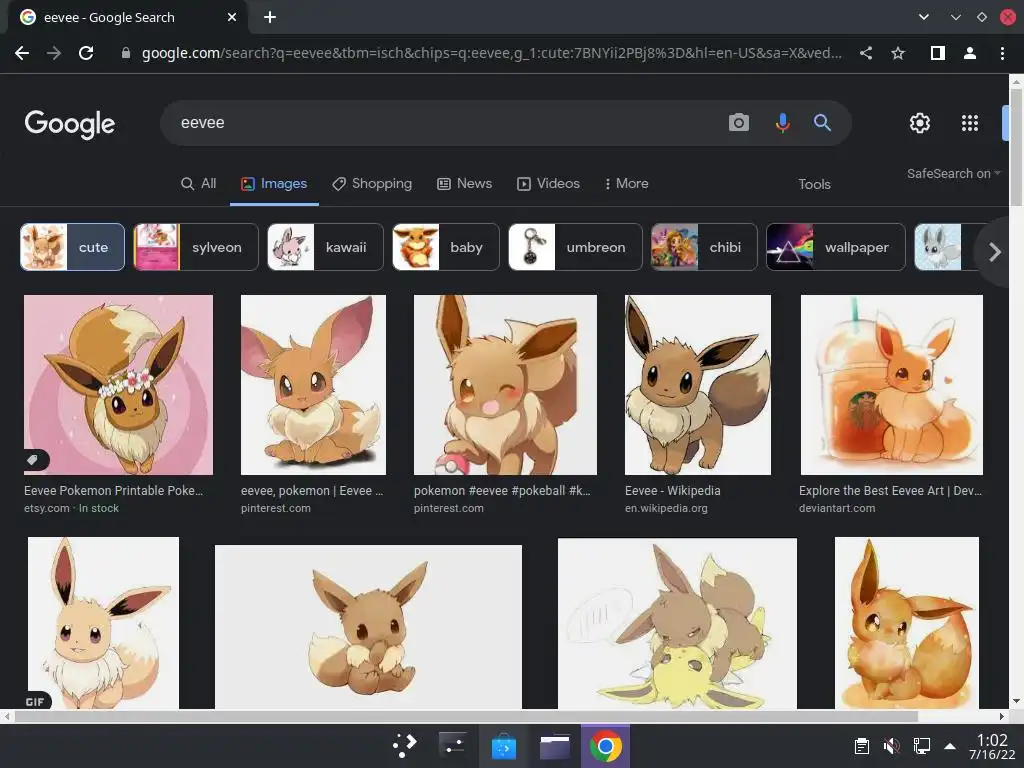
Task: Show more suggestion chips with the right chevron
Action: coord(995,251)
